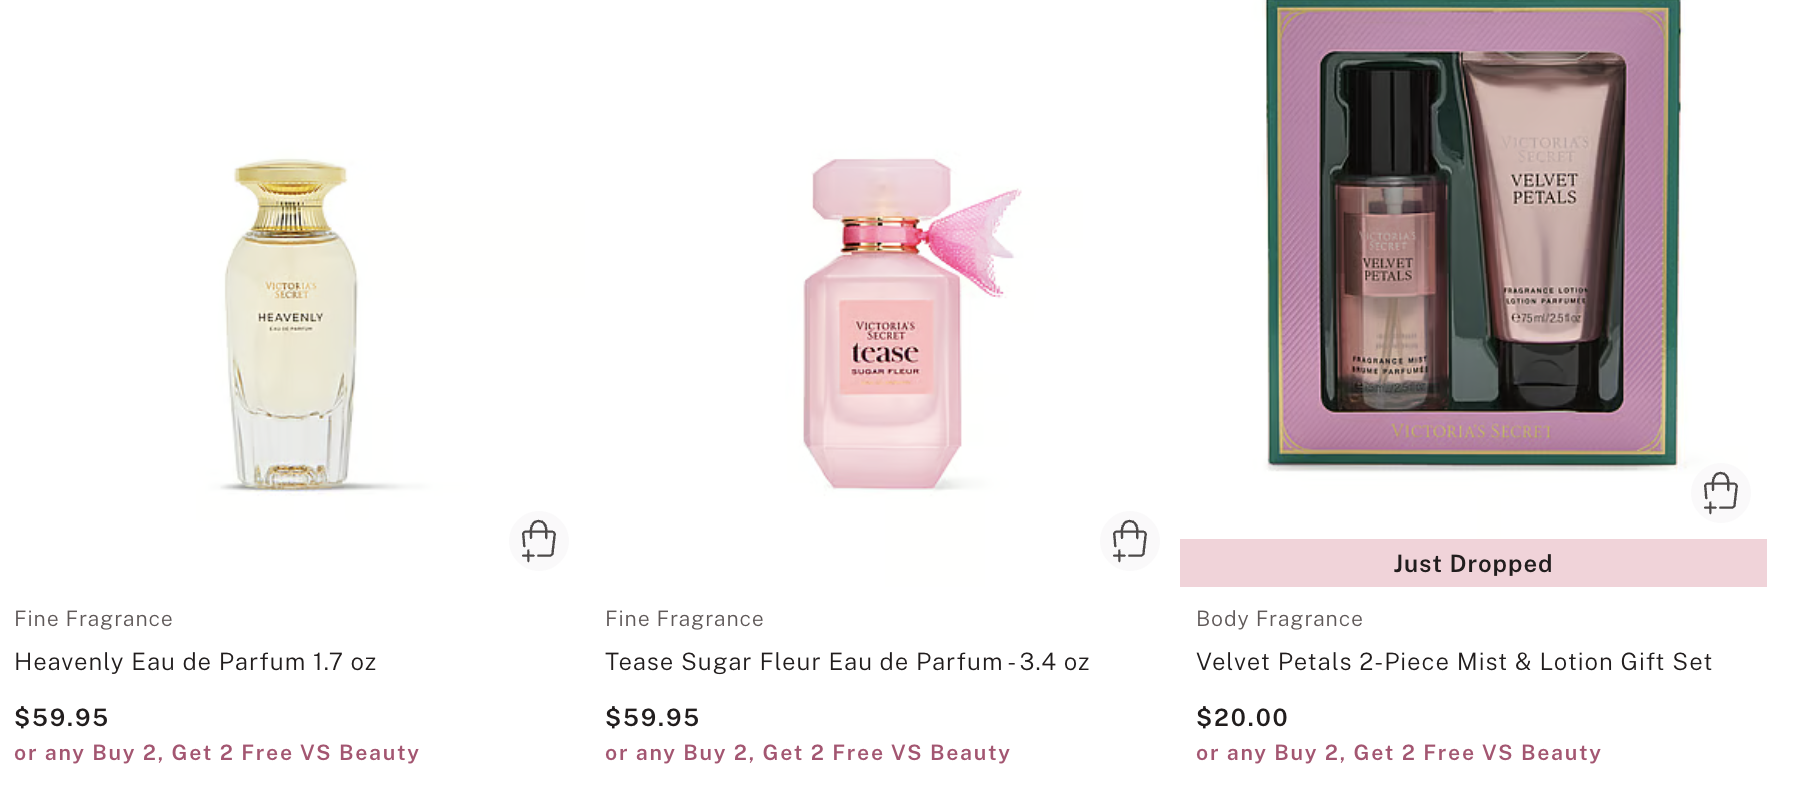Click the $59.95 price under Heavenly

pyautogui.click(x=62, y=717)
